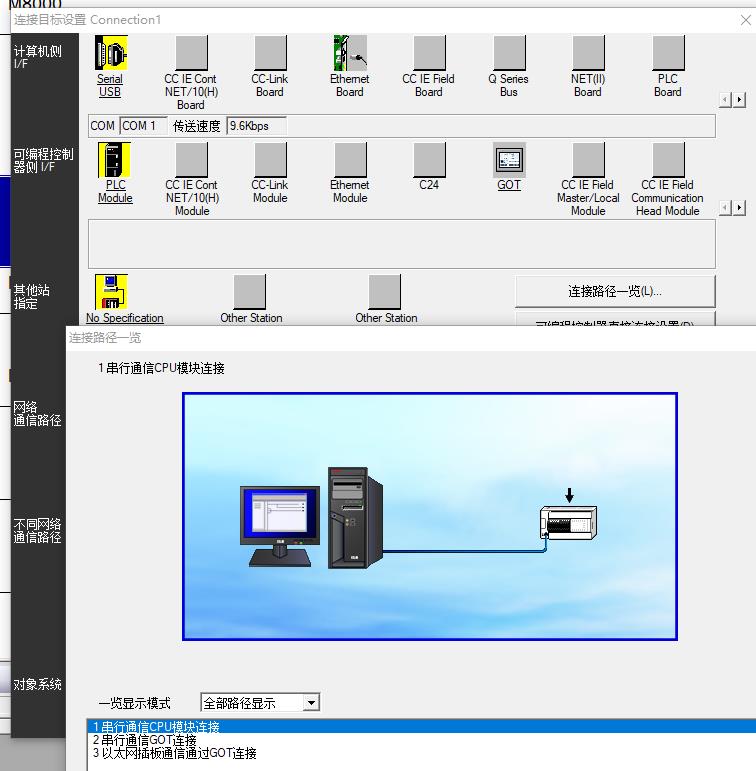Viewport: 756px width, 771px height.
Task: Click the PC-side Ethernet Board icon
Action: (x=349, y=53)
